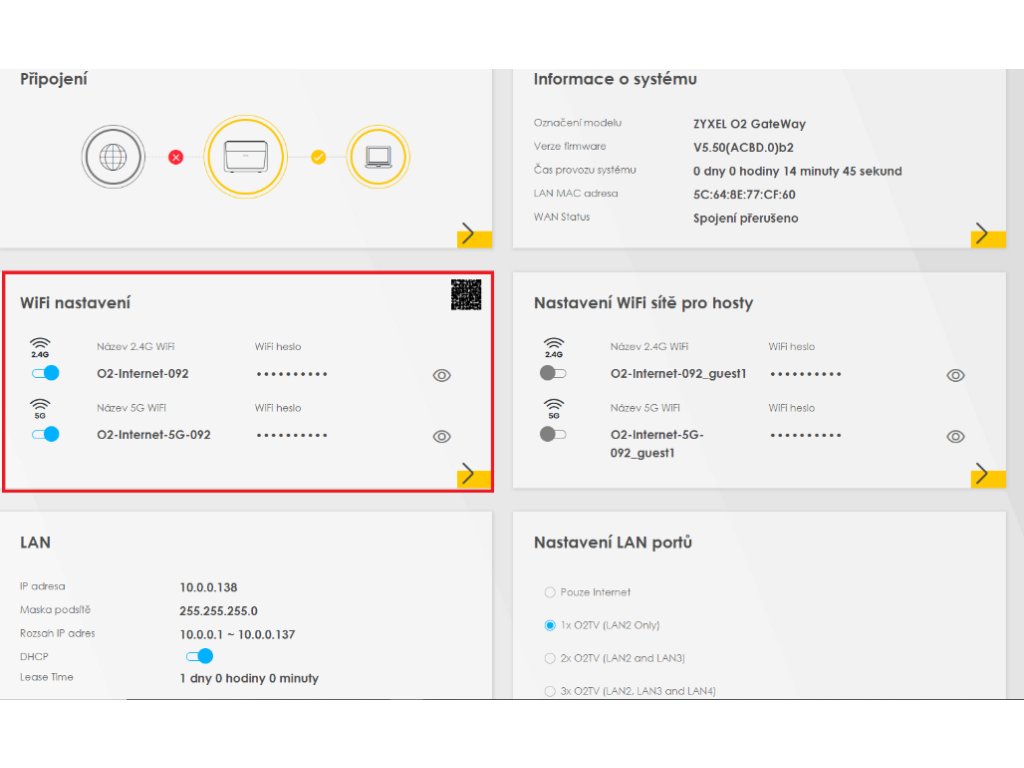
Task: Show password for O2-Internet-5G-092
Action: pyautogui.click(x=442, y=437)
